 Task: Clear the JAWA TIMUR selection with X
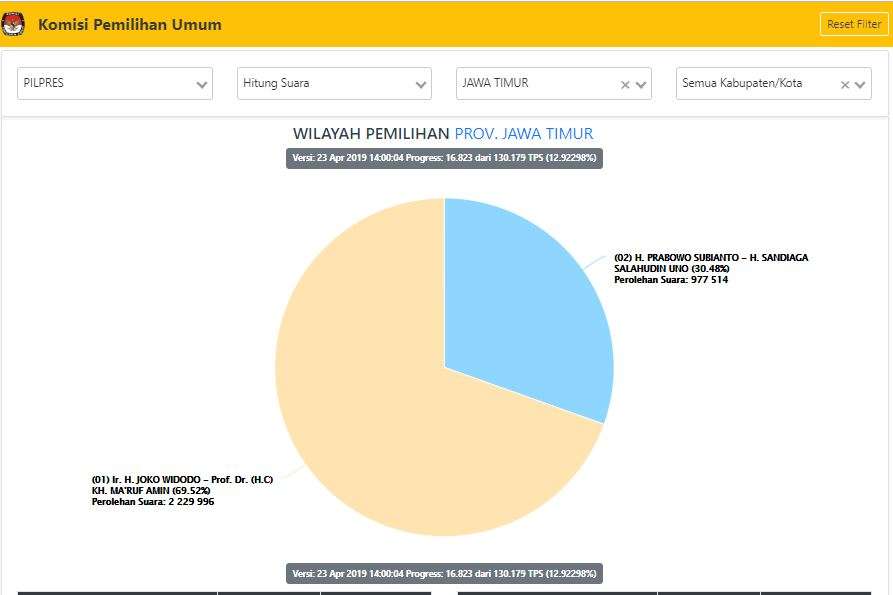click(625, 85)
